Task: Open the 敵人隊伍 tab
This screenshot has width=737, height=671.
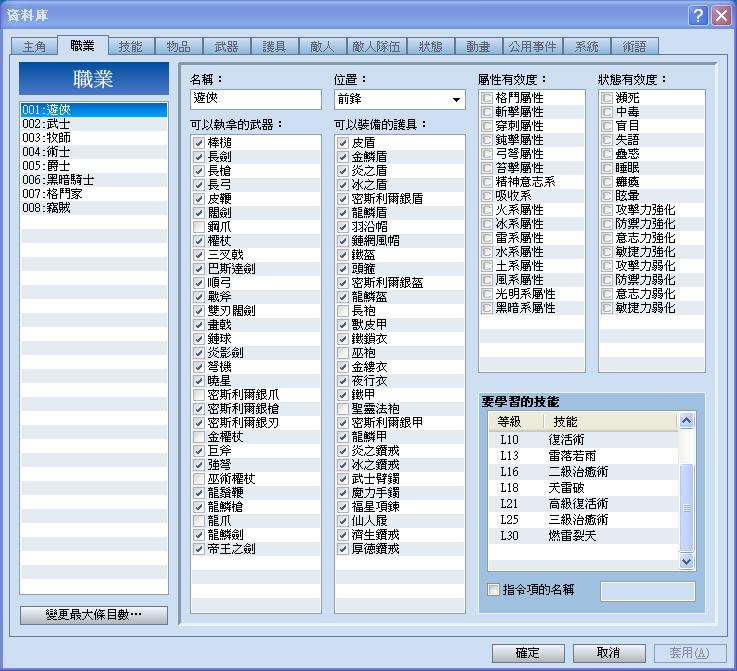Action: 376,47
